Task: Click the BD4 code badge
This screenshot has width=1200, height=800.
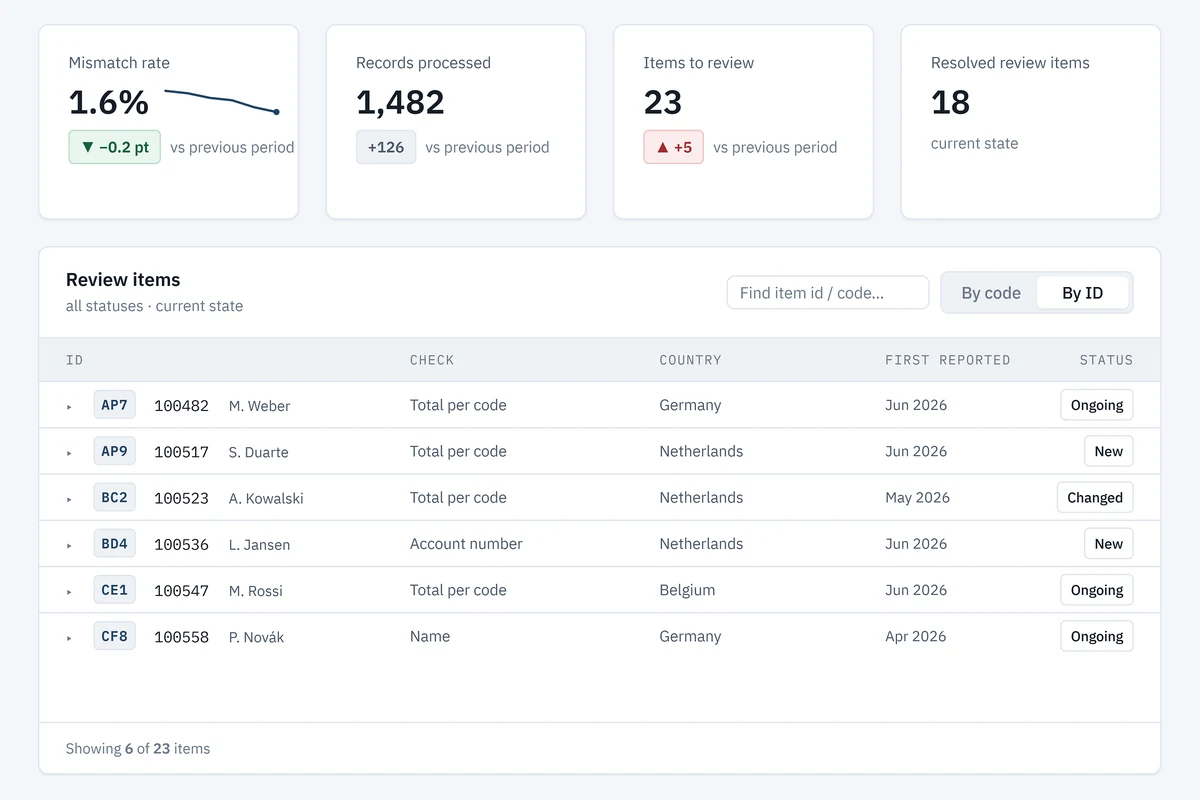Action: pos(114,544)
